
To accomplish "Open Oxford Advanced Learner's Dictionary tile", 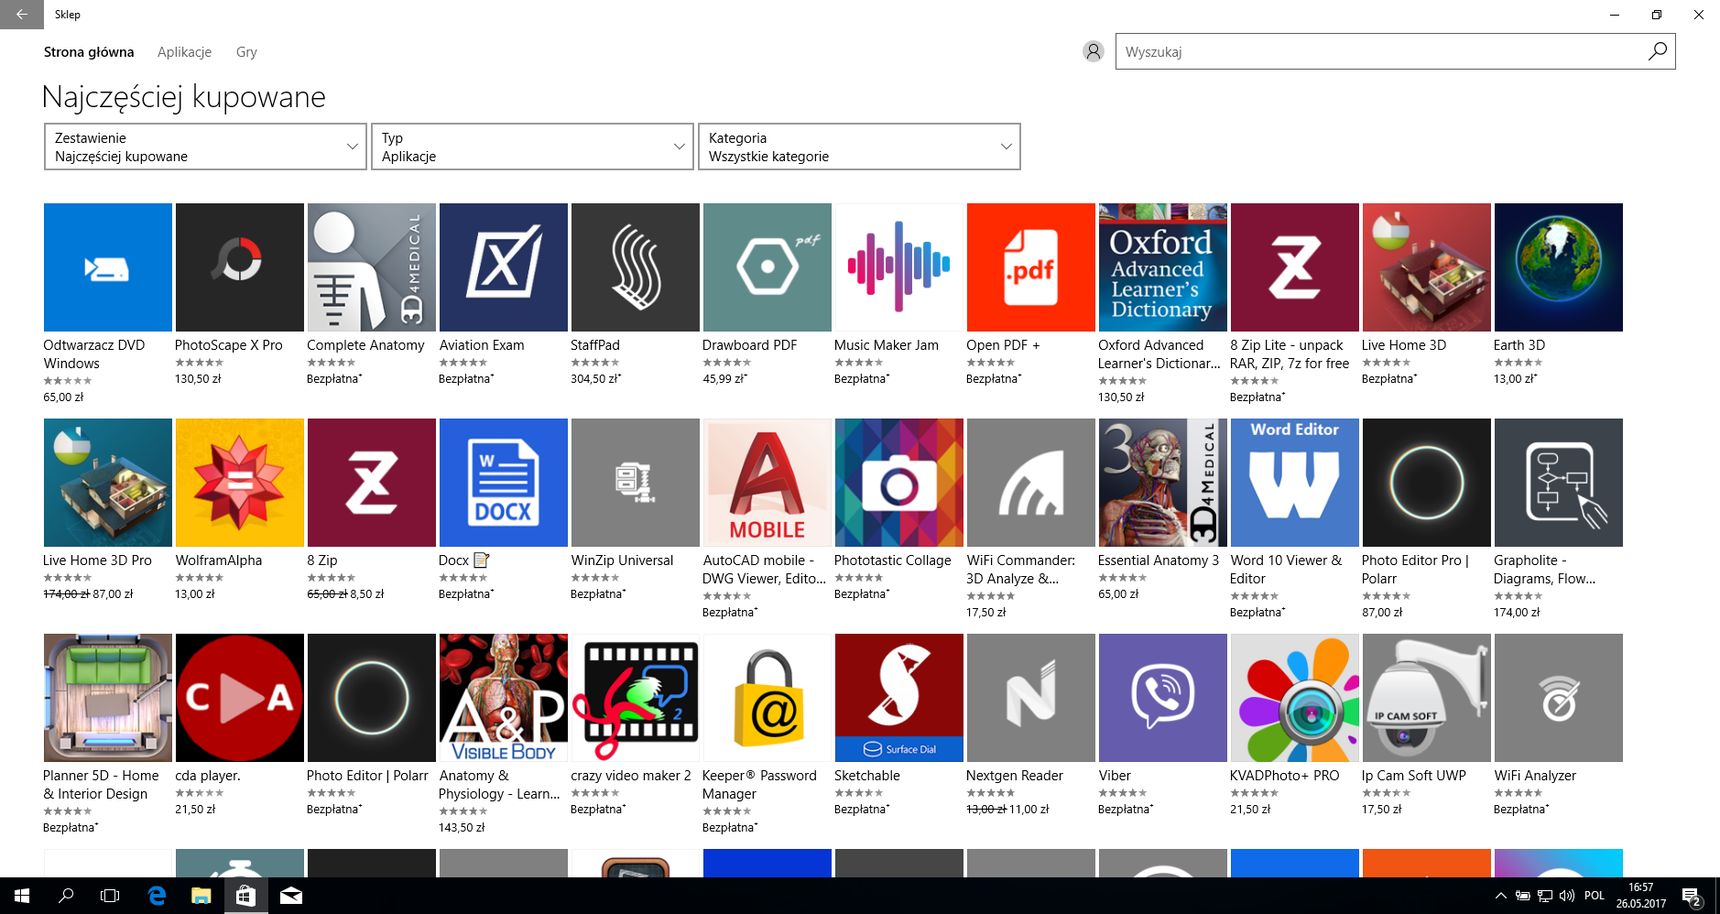I will point(1163,267).
